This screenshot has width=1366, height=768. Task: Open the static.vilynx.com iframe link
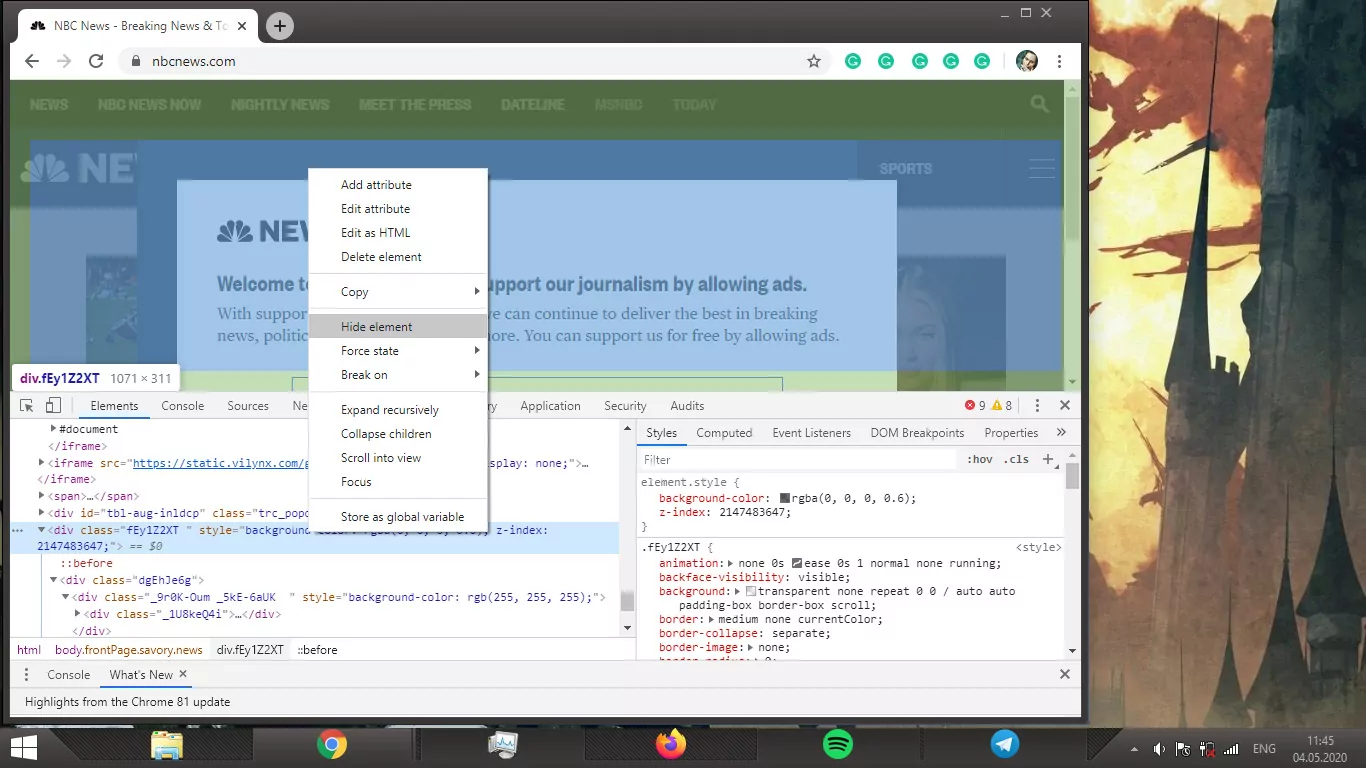tap(220, 463)
